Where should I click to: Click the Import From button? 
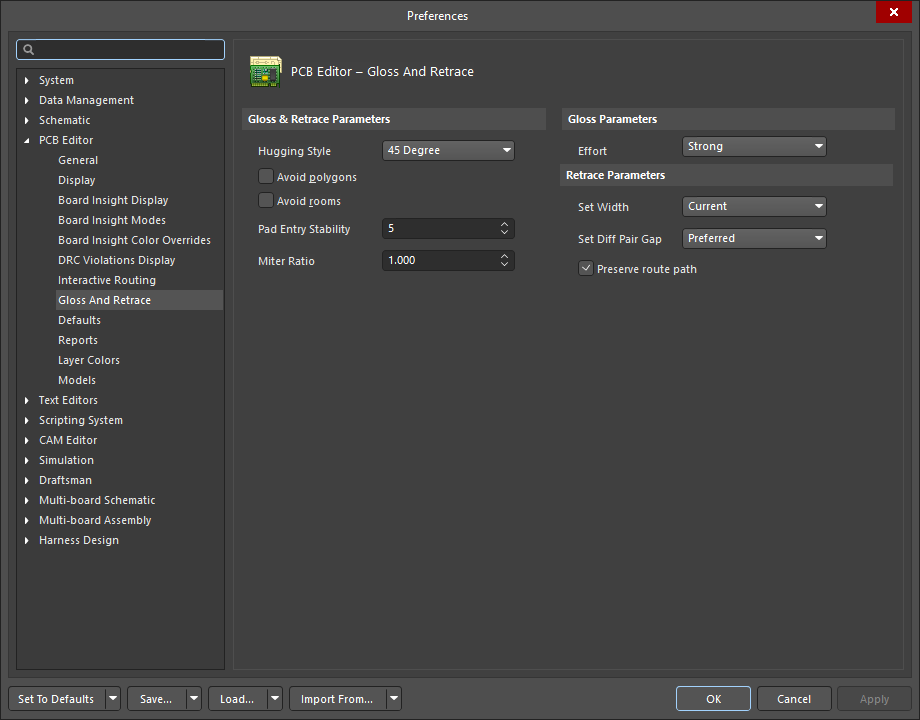tap(336, 698)
